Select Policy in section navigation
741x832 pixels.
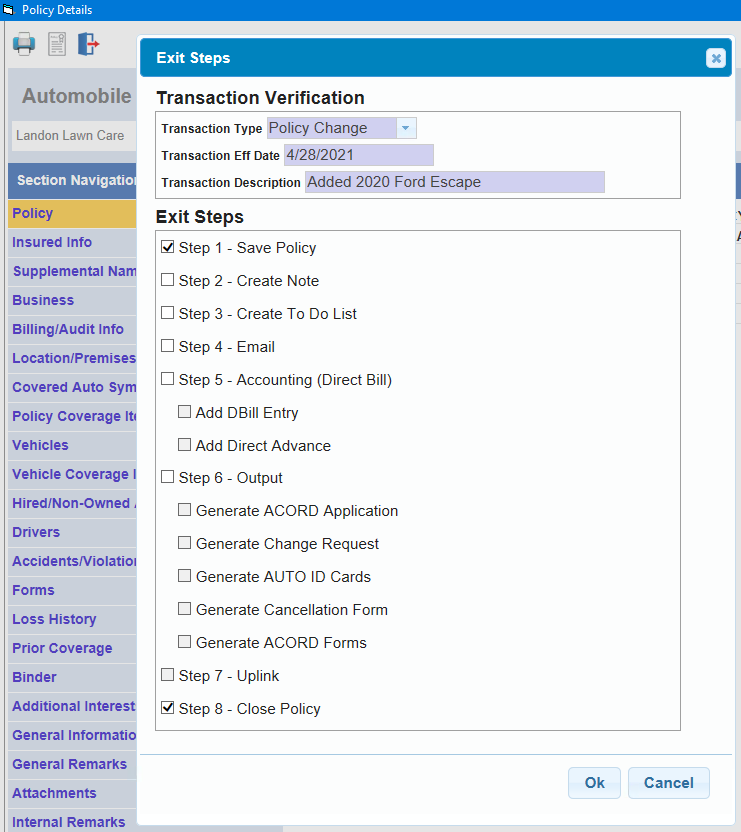click(x=72, y=213)
